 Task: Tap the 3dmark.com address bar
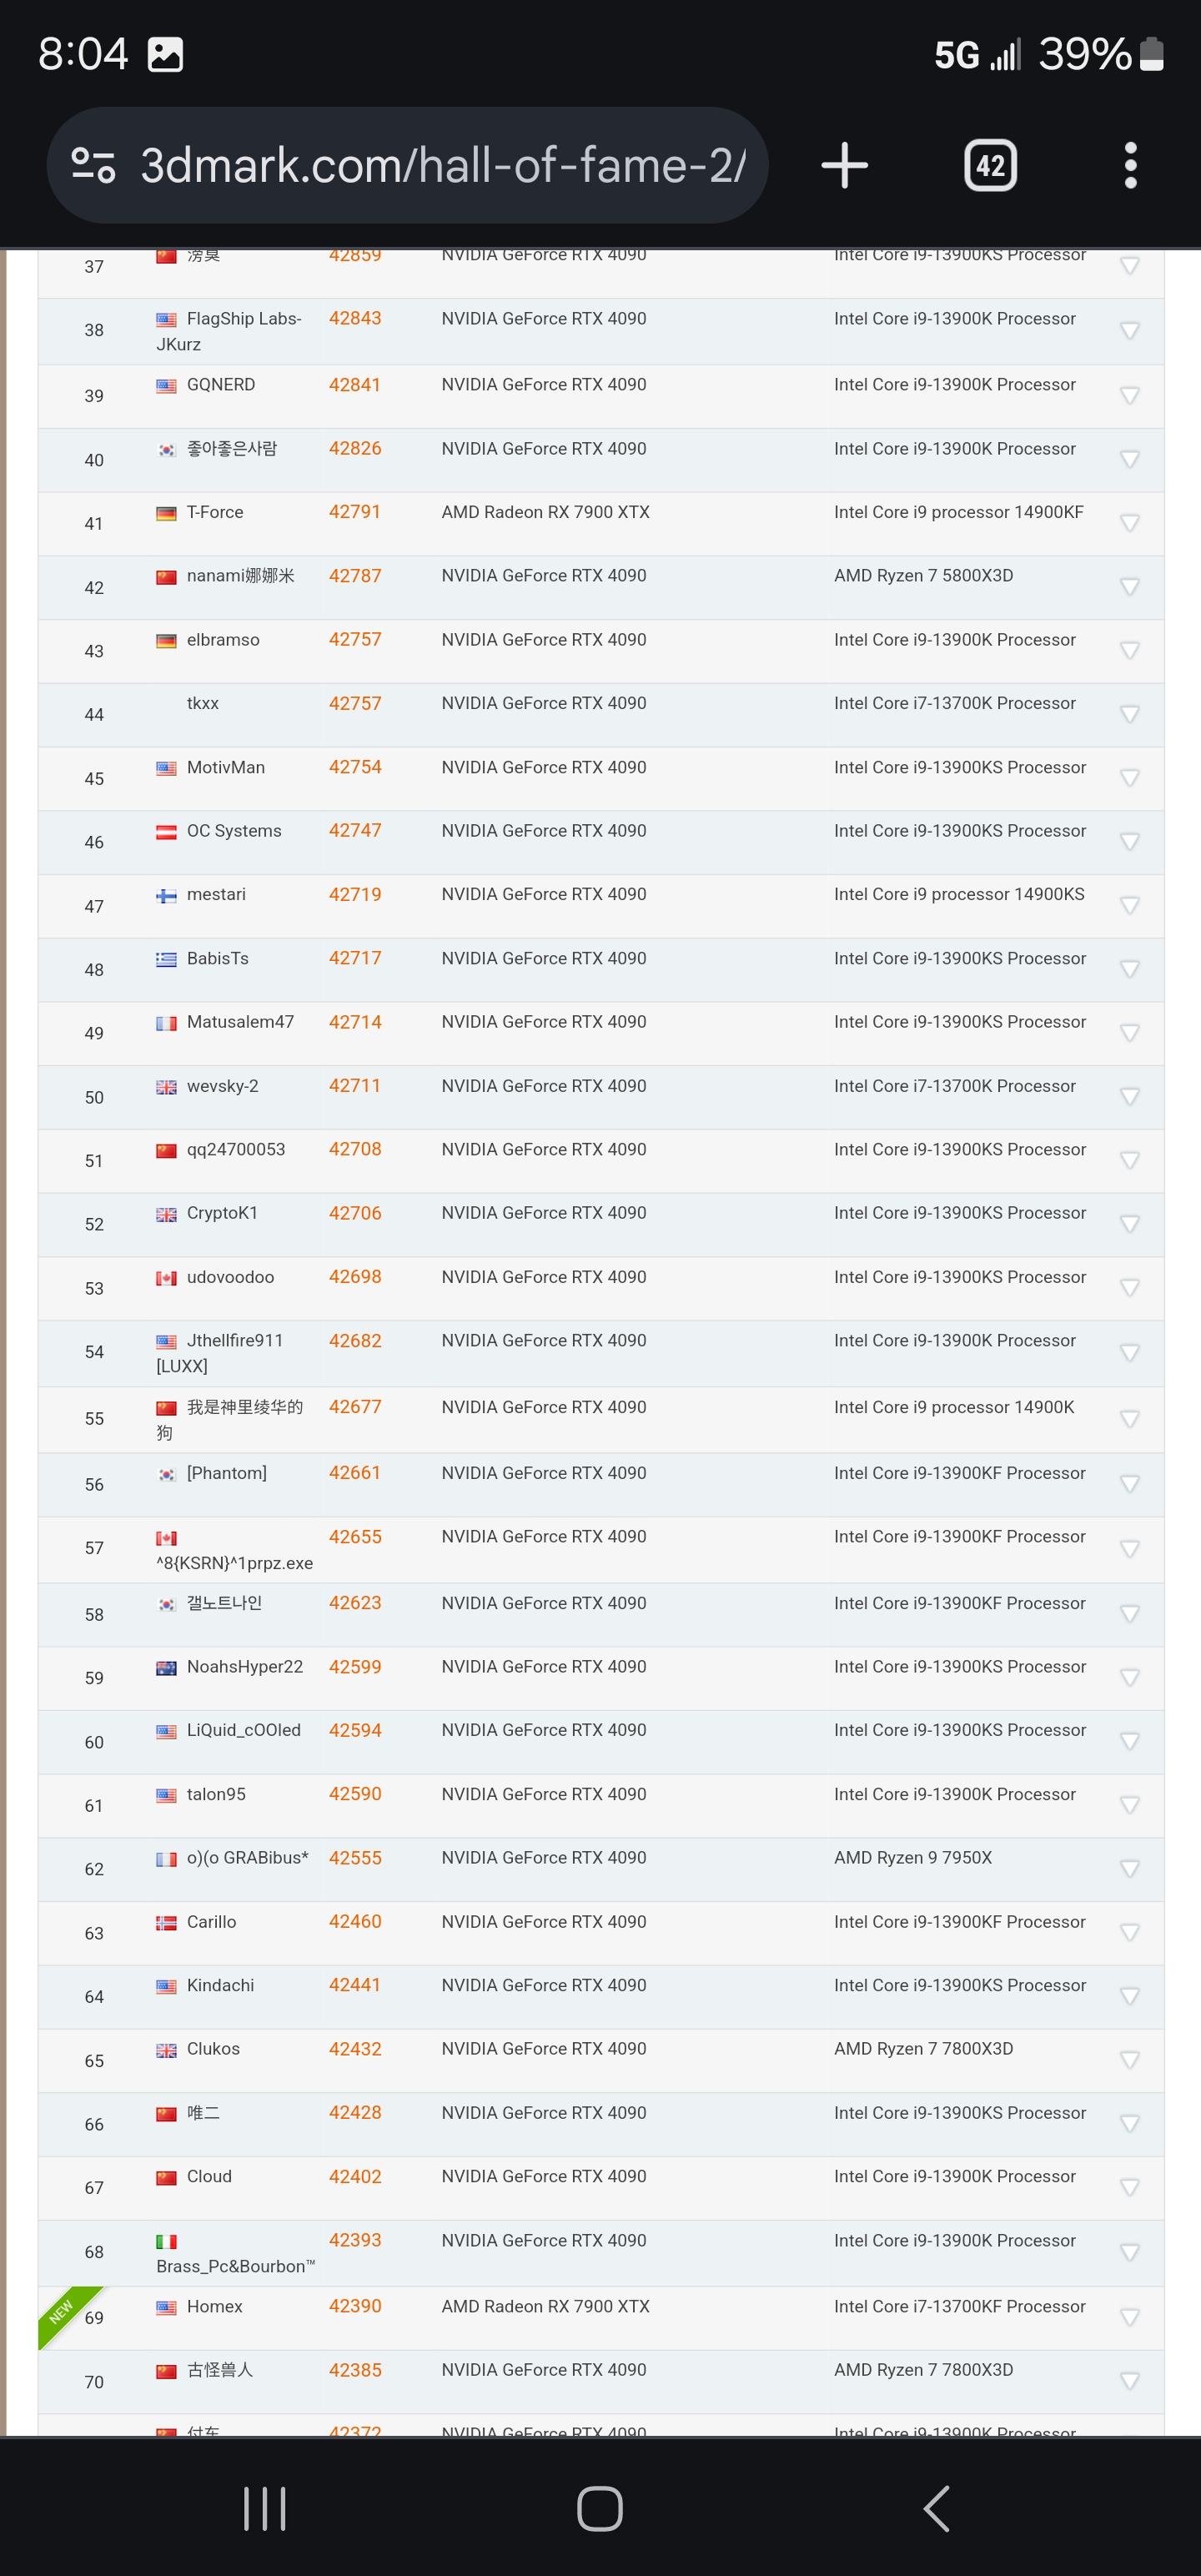tap(442, 165)
